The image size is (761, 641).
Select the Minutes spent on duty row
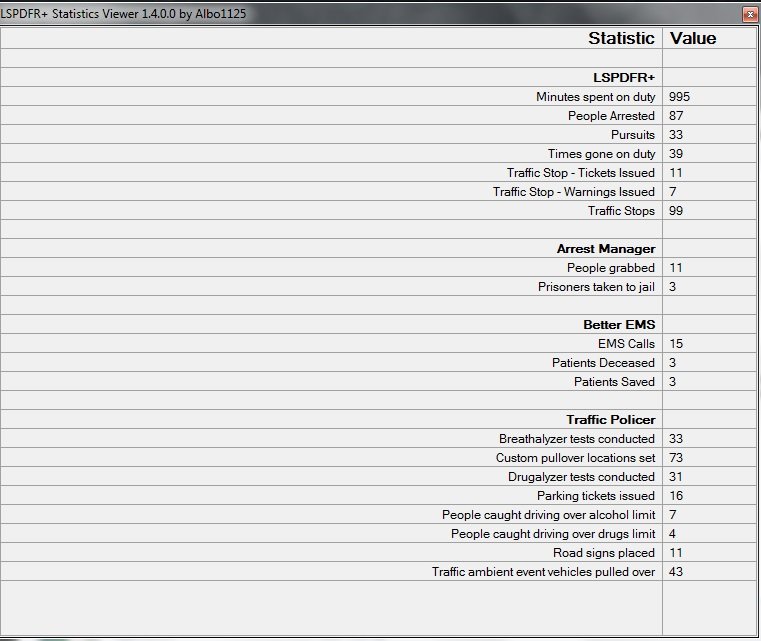(595, 97)
